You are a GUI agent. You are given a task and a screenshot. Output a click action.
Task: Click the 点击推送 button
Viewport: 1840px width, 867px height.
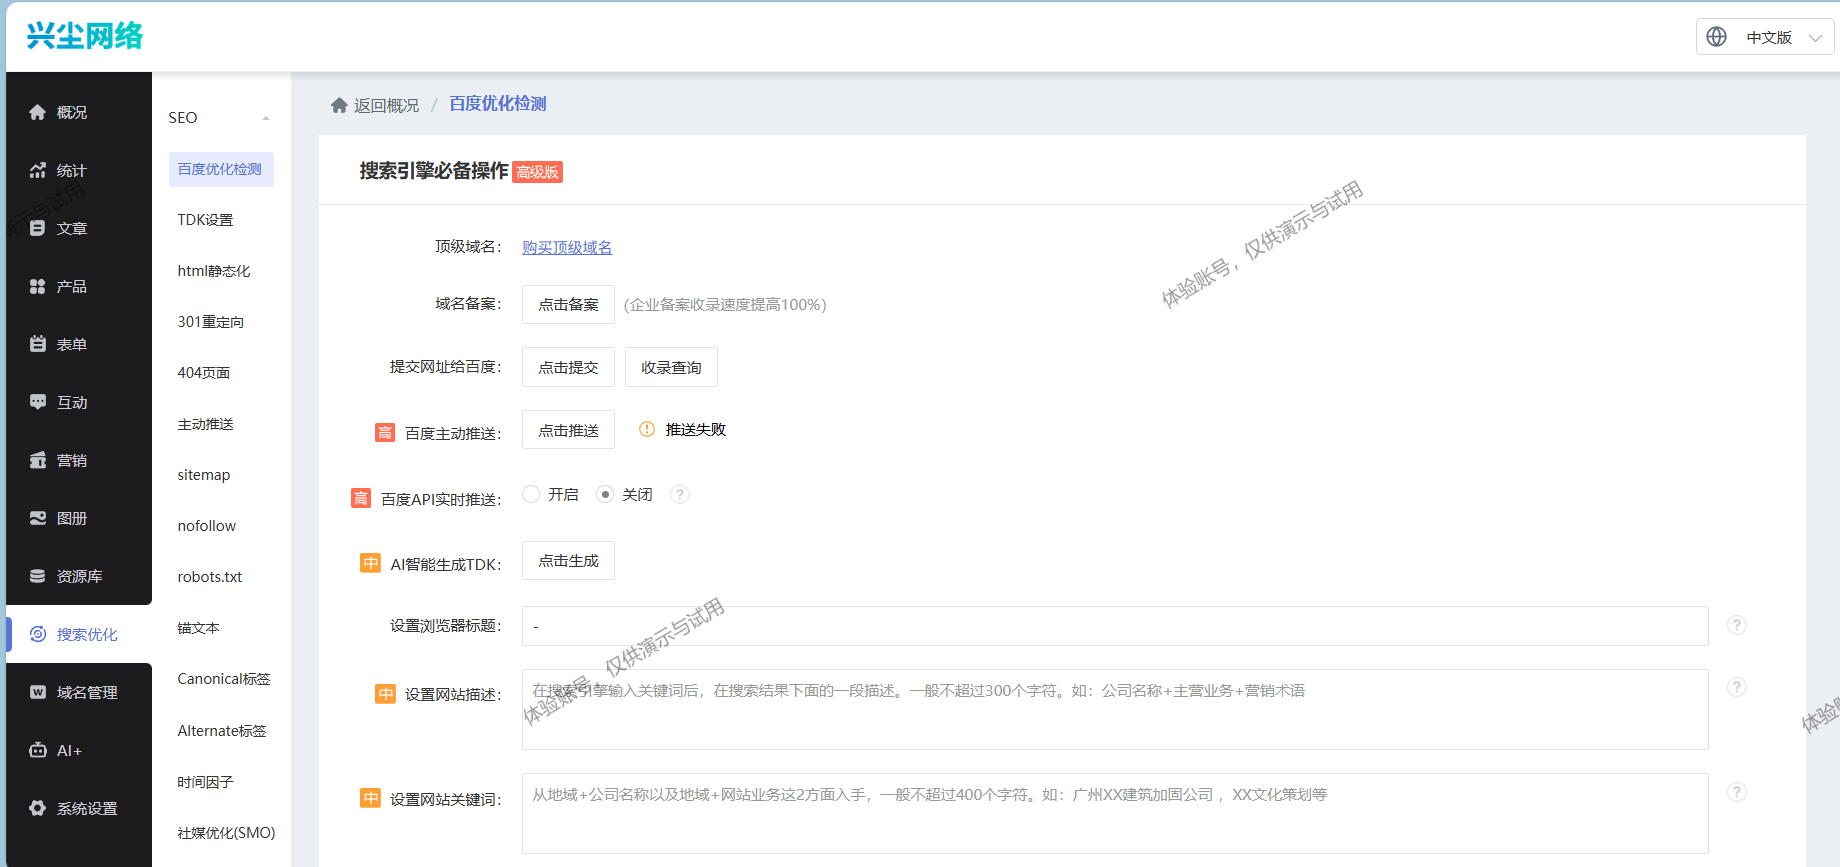pyautogui.click(x=568, y=430)
